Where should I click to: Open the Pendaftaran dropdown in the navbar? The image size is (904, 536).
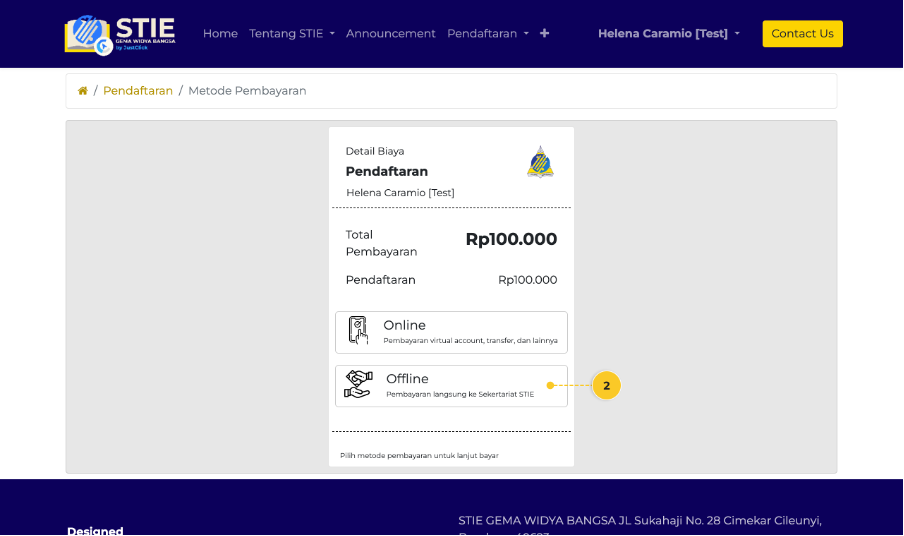(x=487, y=33)
